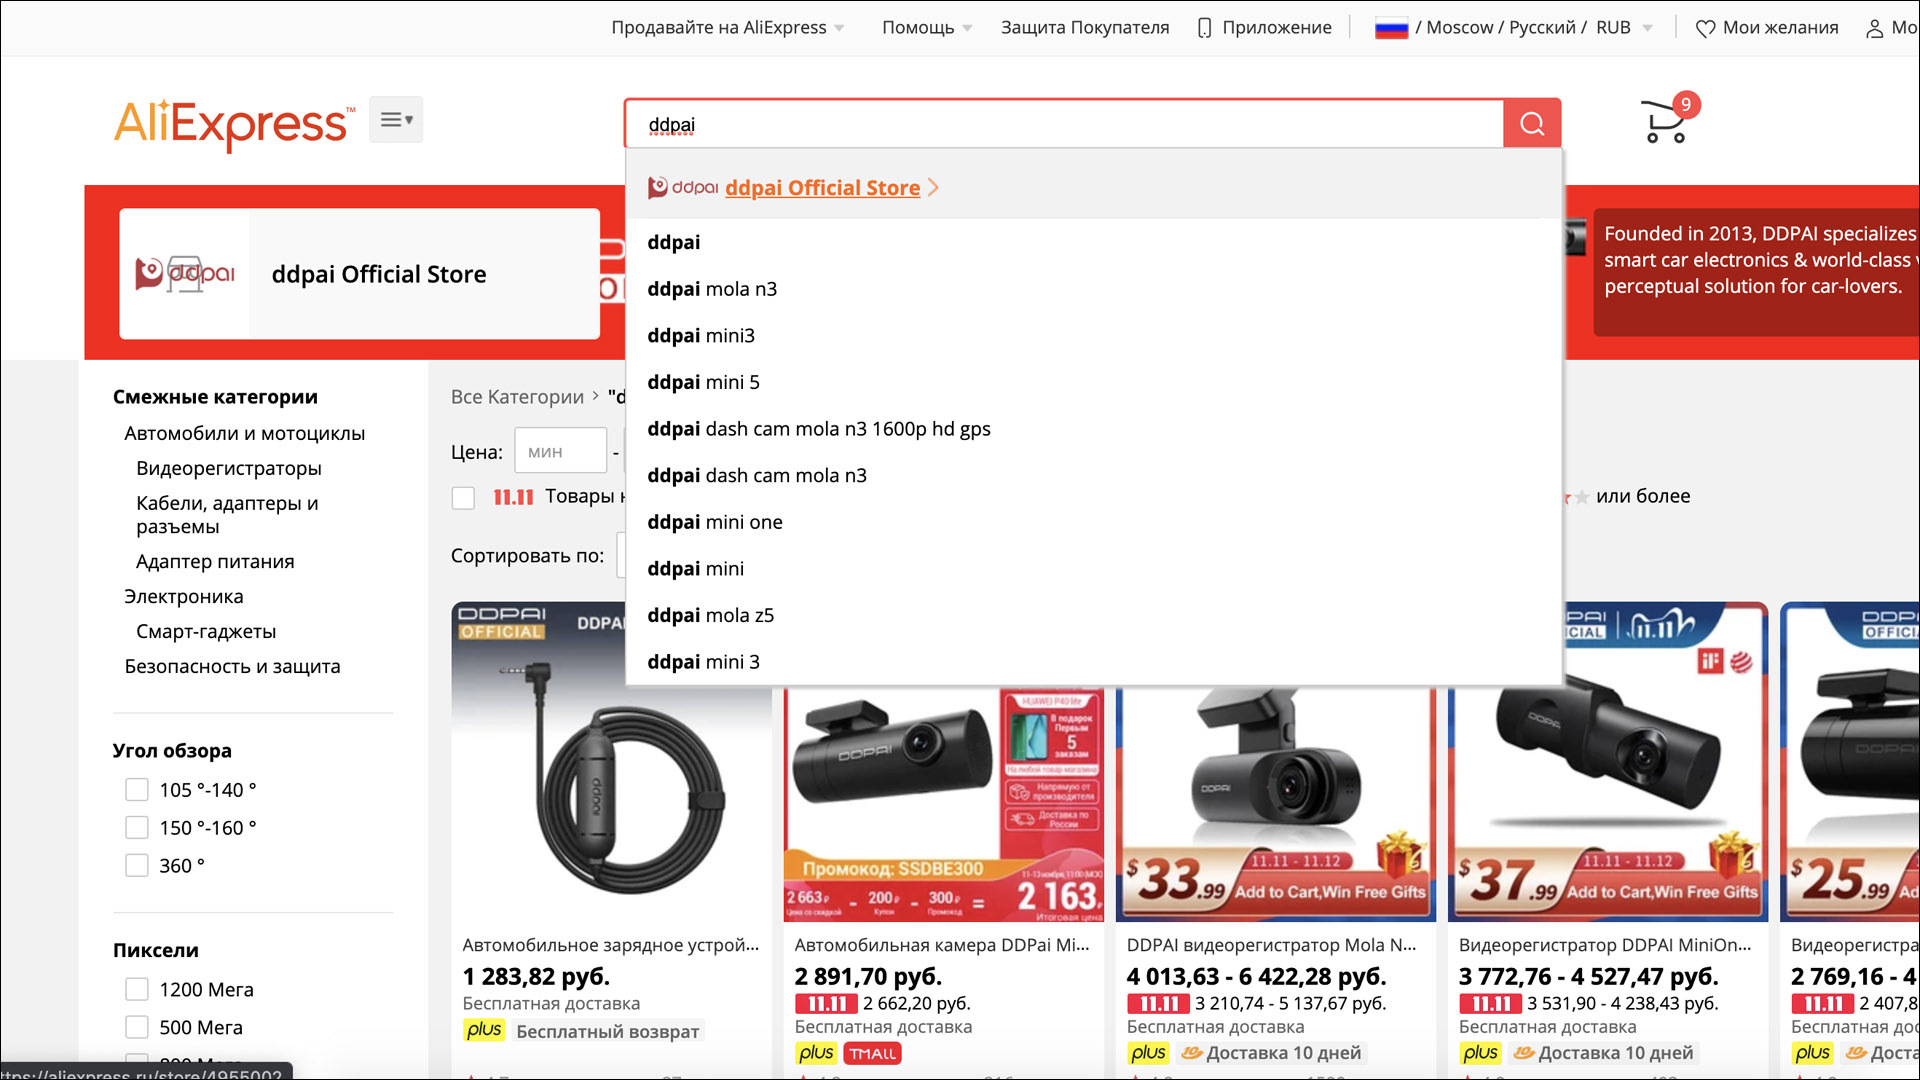Screen dimensions: 1920x1080
Task: Click the ddpai logo in suggestion dropdown
Action: click(683, 187)
